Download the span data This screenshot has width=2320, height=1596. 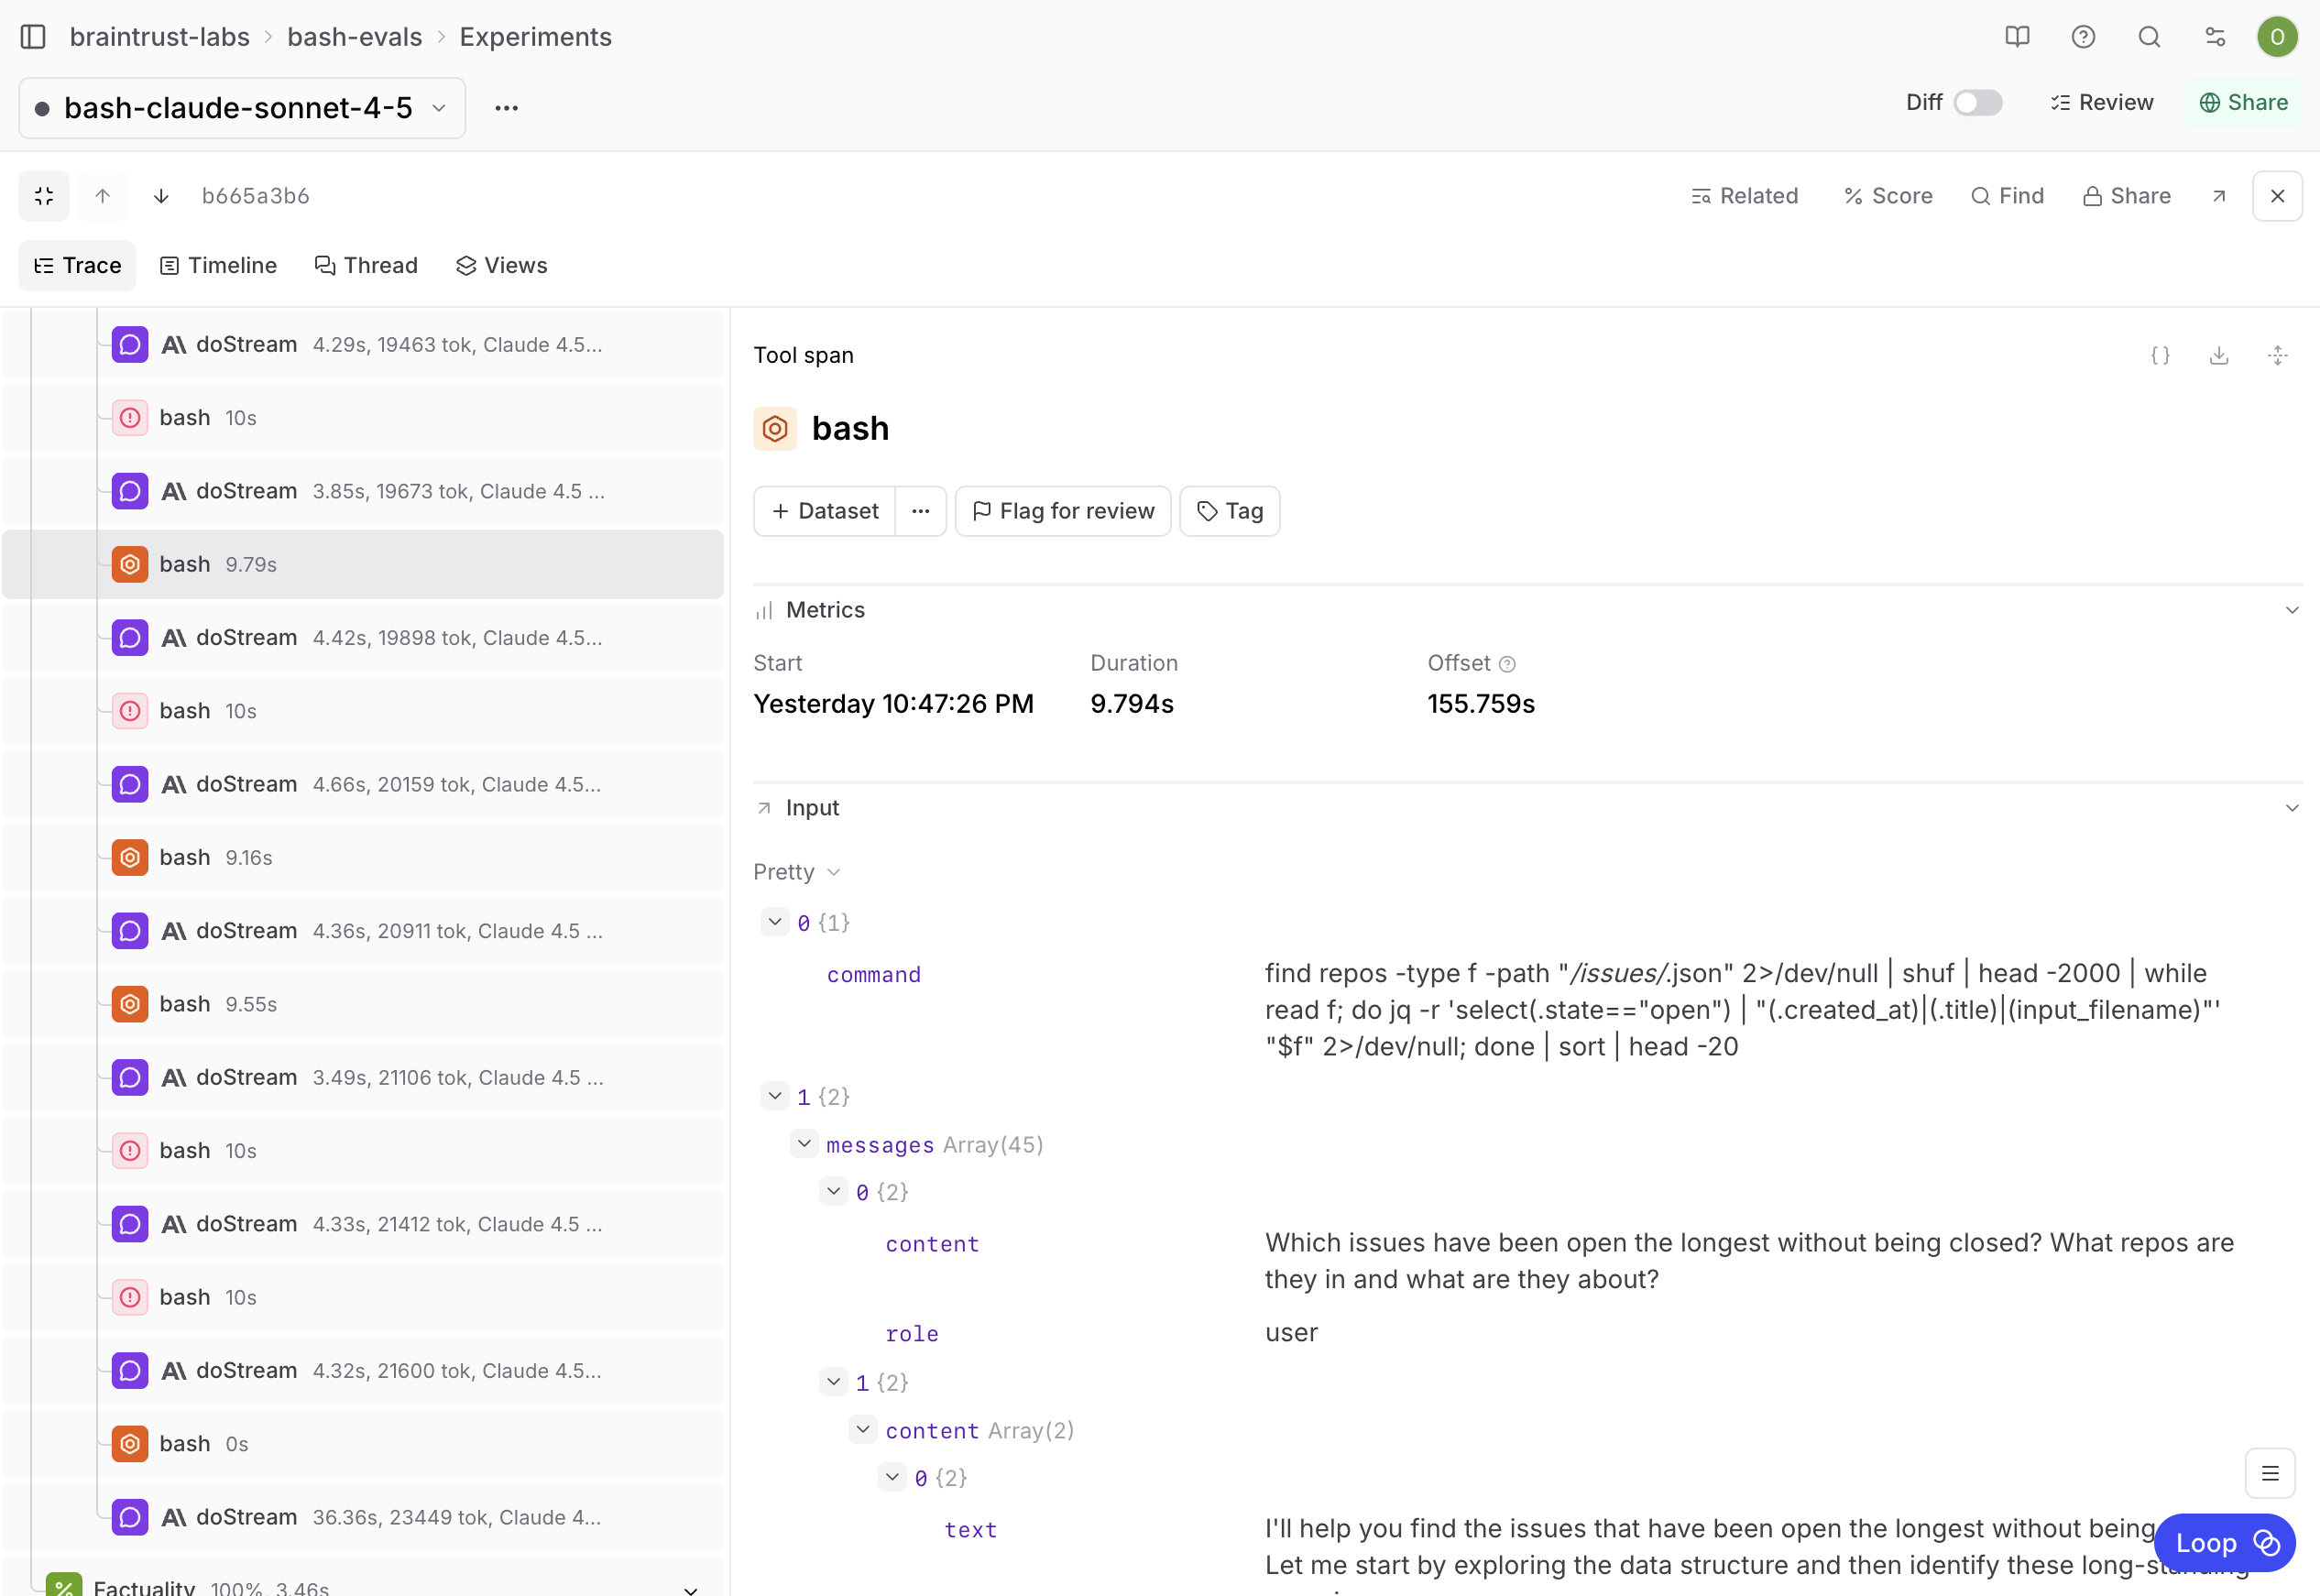[x=2219, y=355]
